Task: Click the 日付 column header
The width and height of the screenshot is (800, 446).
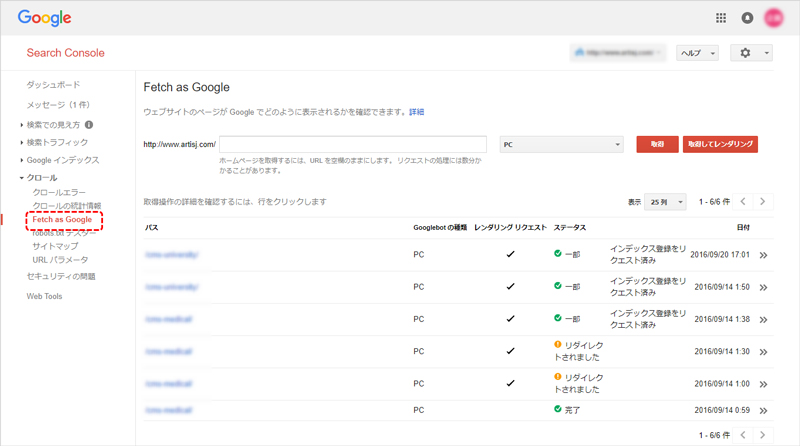Action: click(743, 228)
